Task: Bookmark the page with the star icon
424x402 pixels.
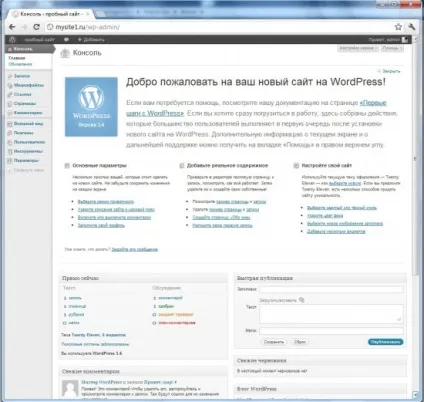Action: click(x=398, y=27)
